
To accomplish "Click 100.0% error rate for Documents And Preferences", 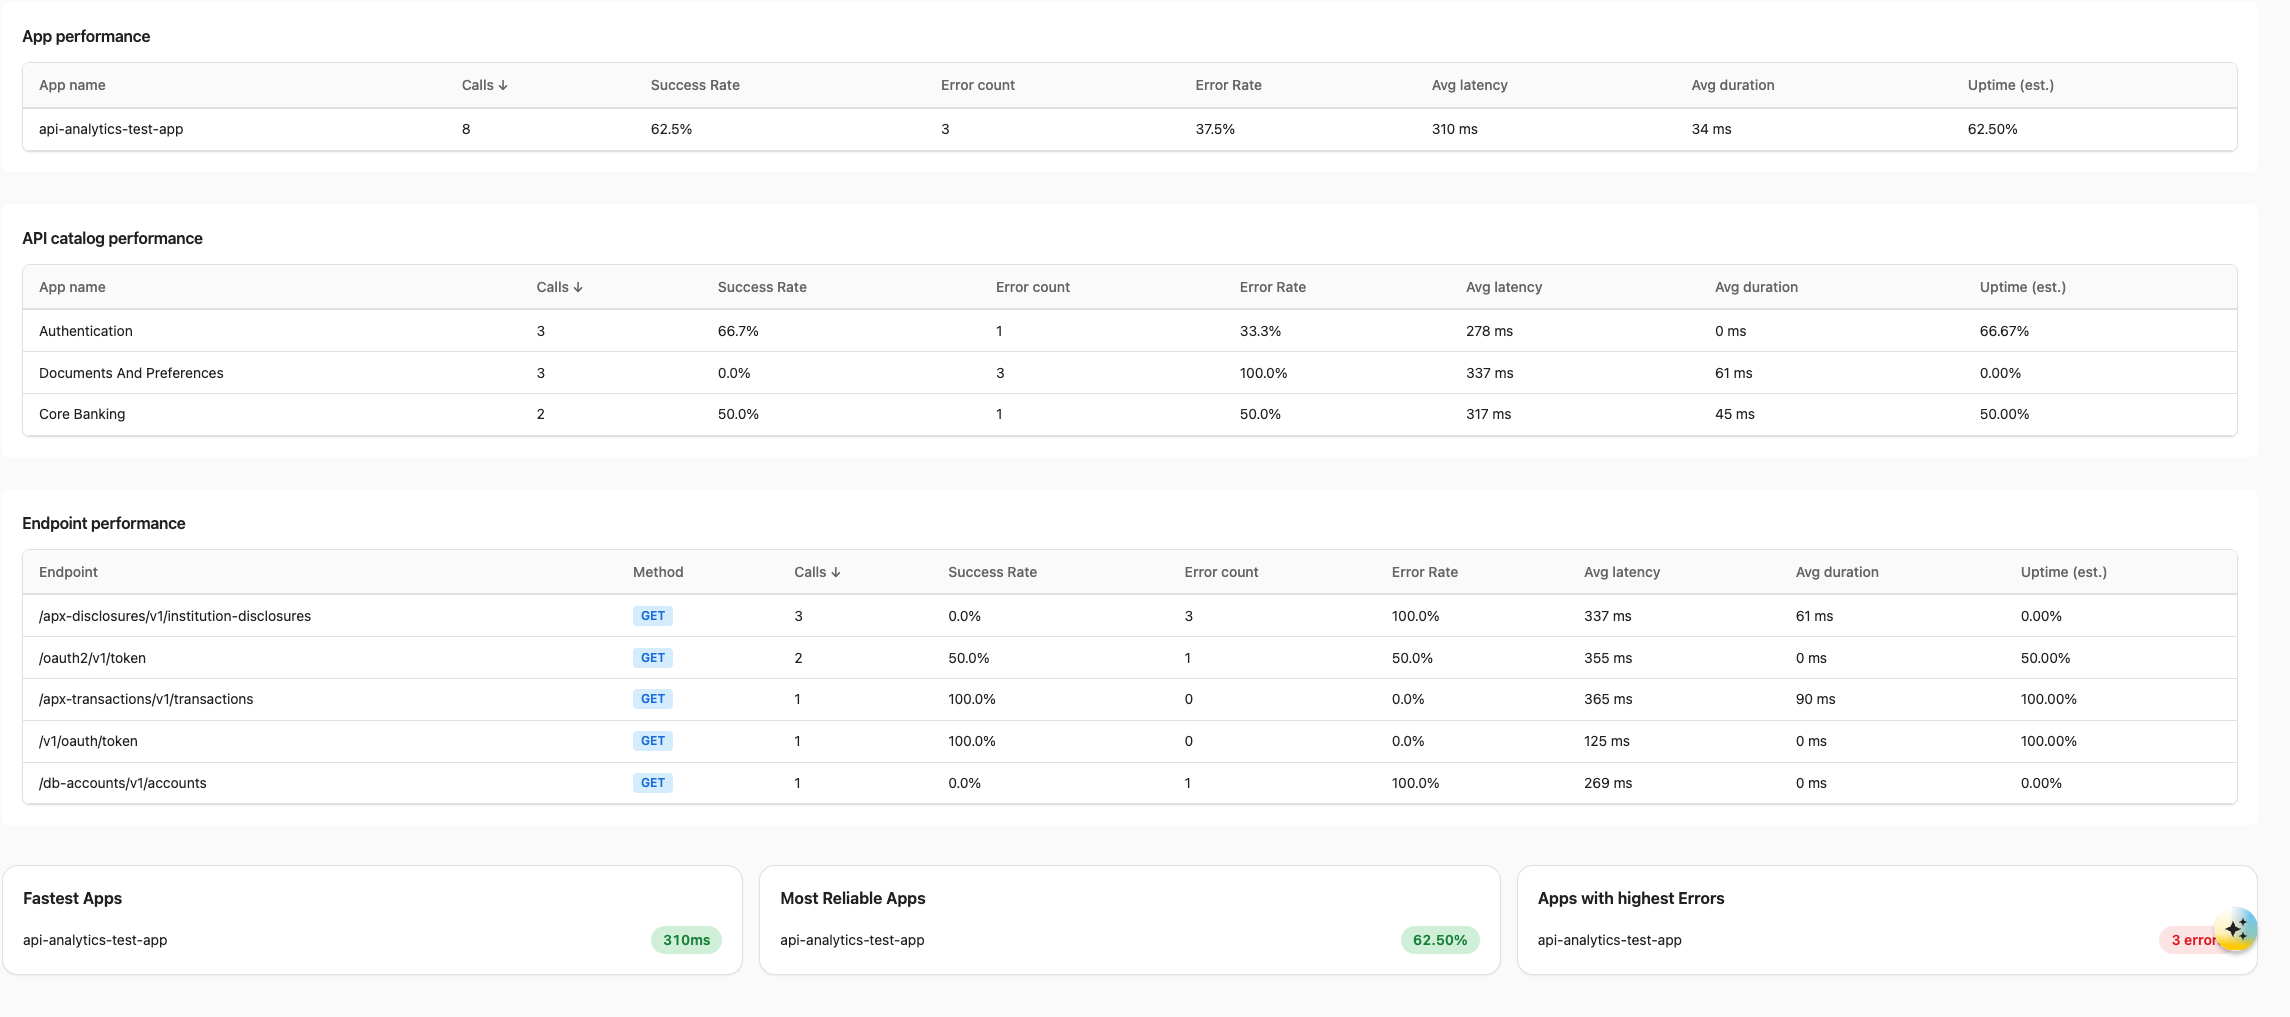I will pyautogui.click(x=1263, y=373).
